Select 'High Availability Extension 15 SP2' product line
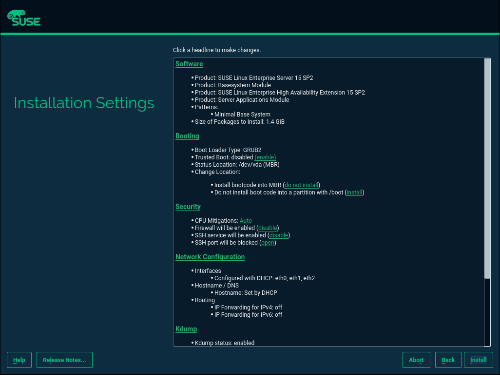The width and height of the screenshot is (500, 375). click(280, 92)
